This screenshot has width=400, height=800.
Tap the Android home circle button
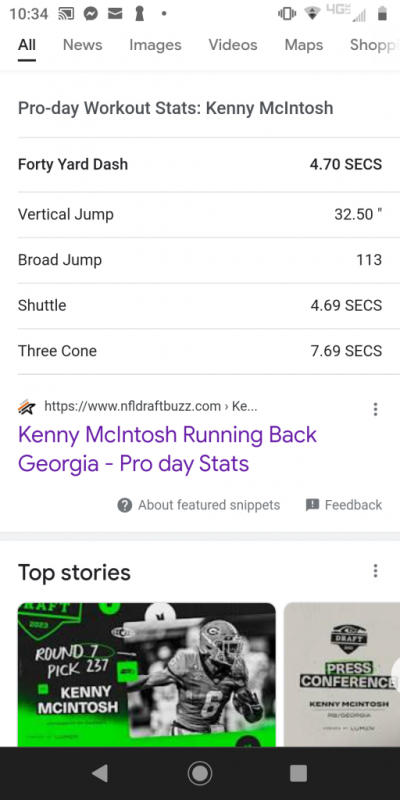coord(200,773)
